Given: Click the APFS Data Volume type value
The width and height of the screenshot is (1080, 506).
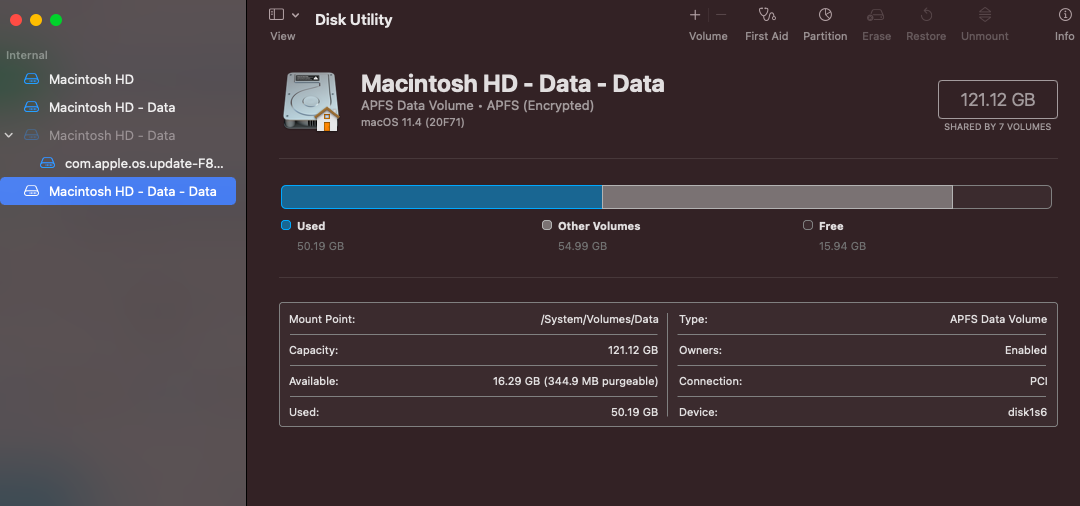Looking at the screenshot, I should pos(998,319).
